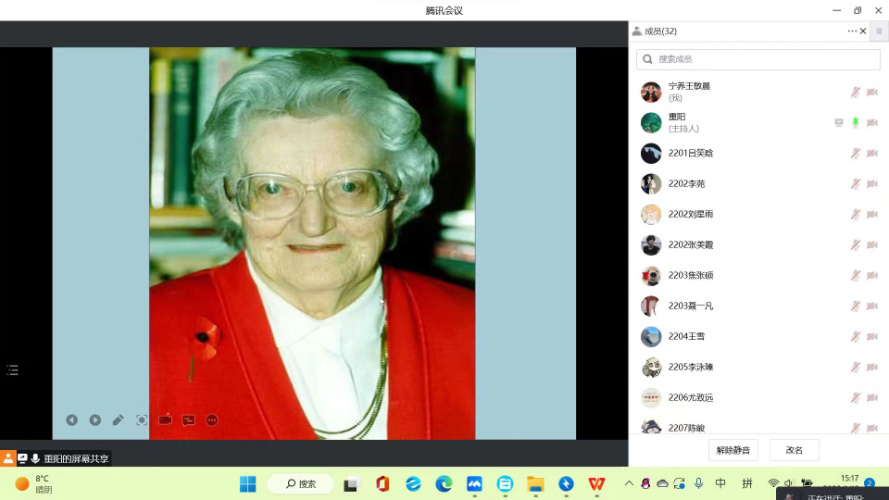889x500 pixels.
Task: Select the pen annotation tool on slideshow
Action: [118, 420]
